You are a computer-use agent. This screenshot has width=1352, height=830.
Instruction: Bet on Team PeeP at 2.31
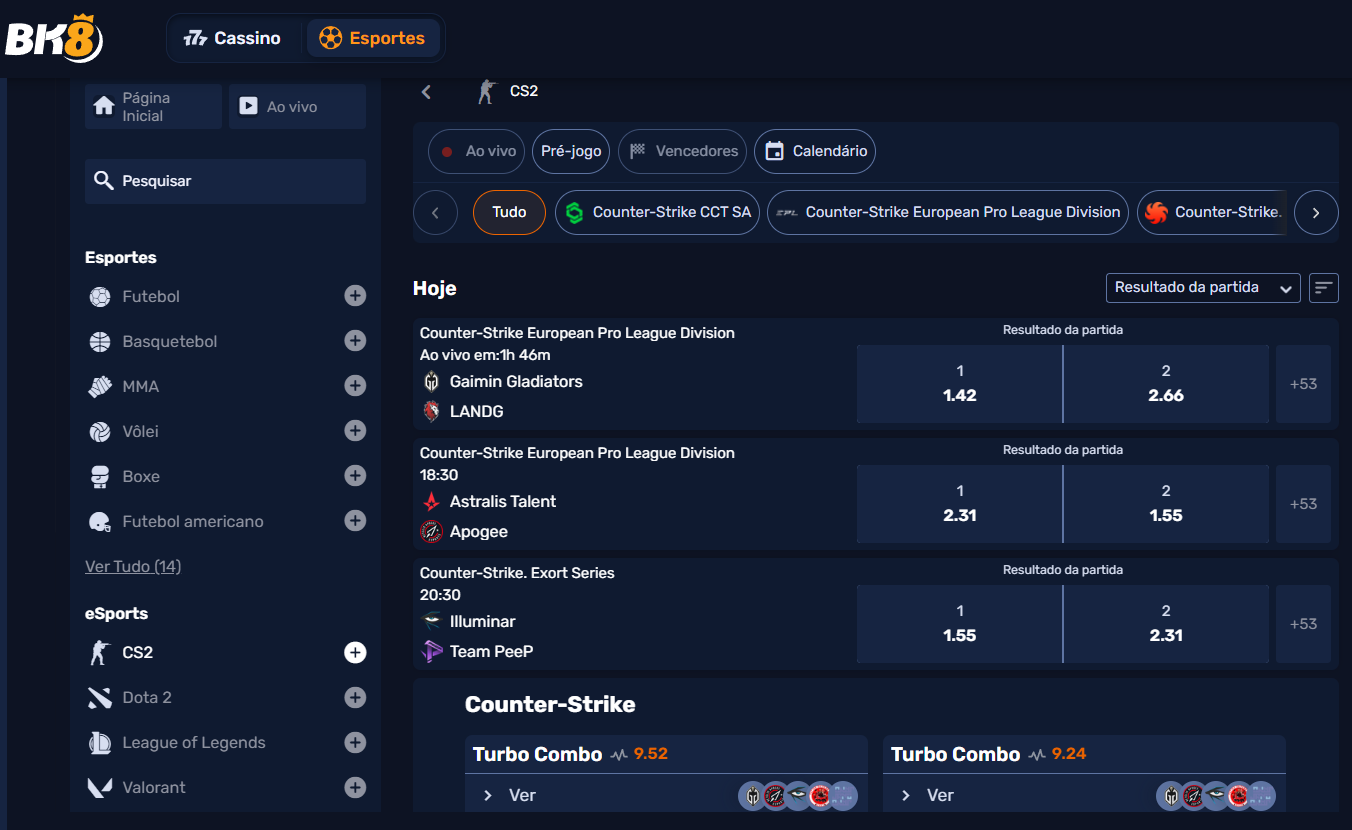tap(1166, 624)
